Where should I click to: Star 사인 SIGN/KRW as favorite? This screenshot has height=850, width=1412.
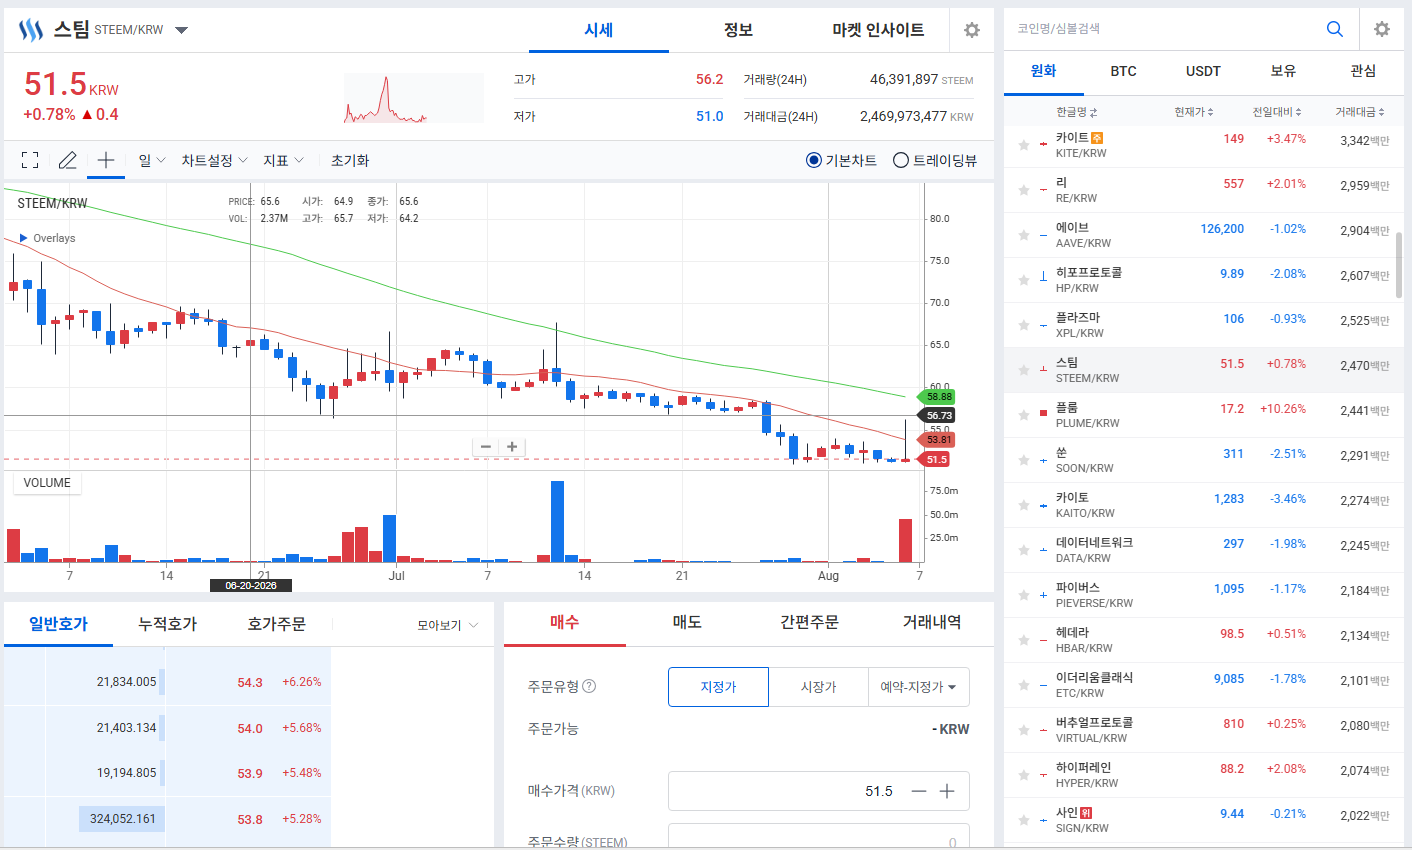(x=1024, y=820)
